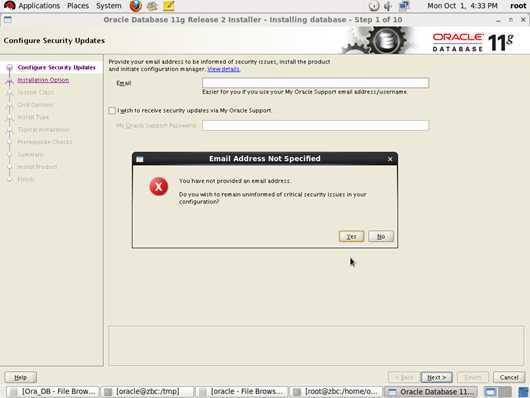
Task: Minimize the installer window
Action: [x=498, y=20]
